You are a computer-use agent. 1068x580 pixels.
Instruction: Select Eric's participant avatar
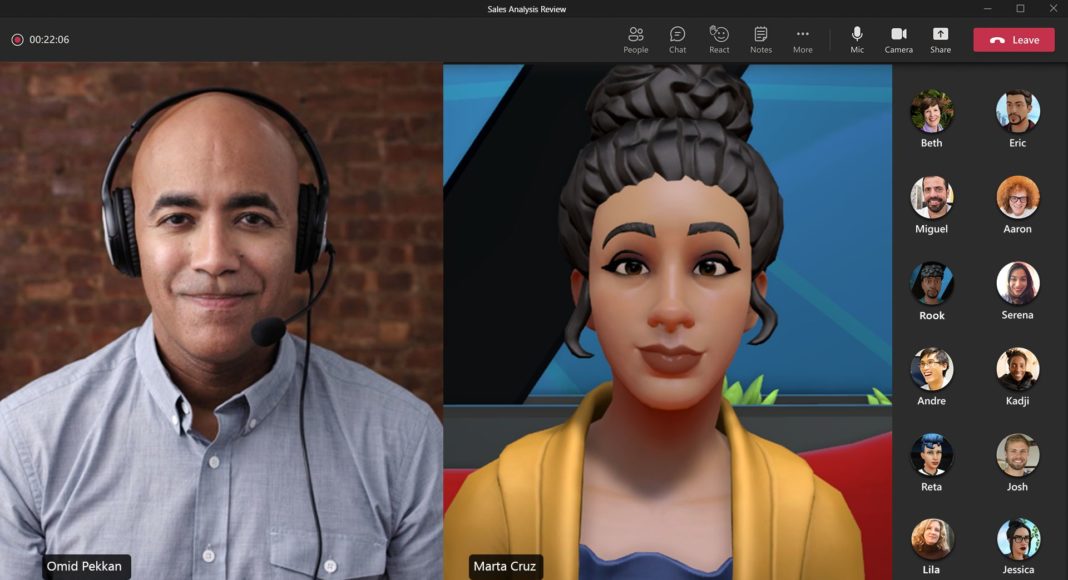(x=1018, y=111)
